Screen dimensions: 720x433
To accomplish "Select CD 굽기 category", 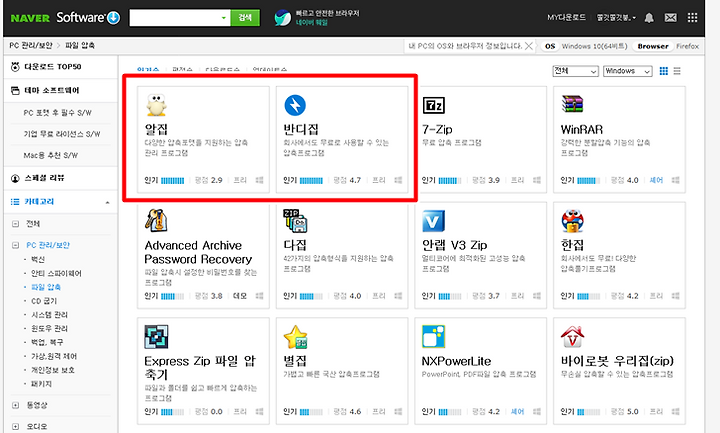I will [x=44, y=301].
